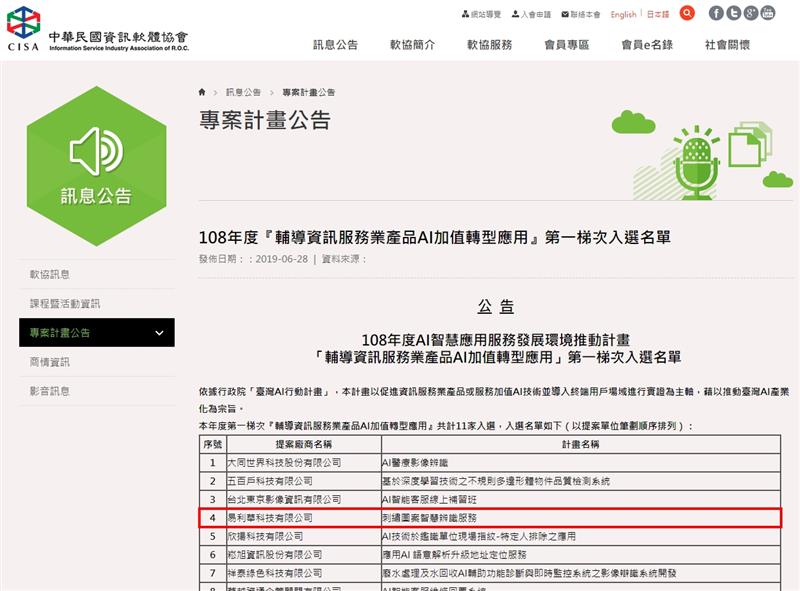Open the 網站導覽 sitemap link
This screenshot has width=800, height=591.
pos(481,14)
